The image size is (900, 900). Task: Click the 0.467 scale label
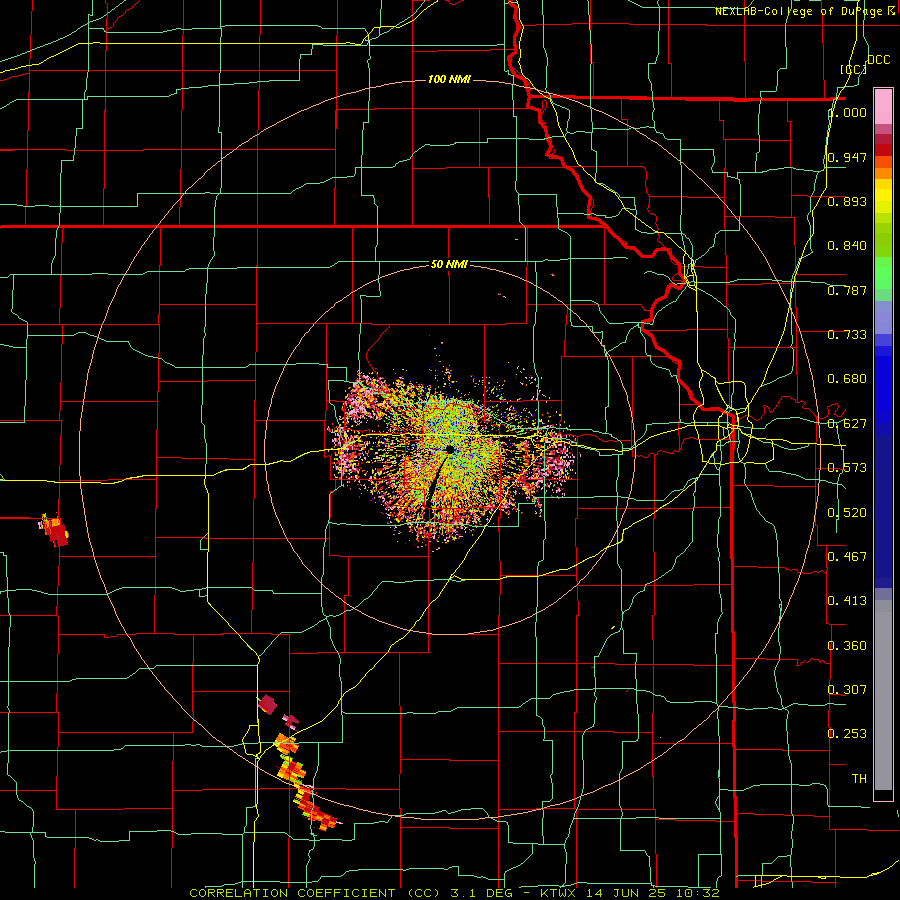coord(847,557)
